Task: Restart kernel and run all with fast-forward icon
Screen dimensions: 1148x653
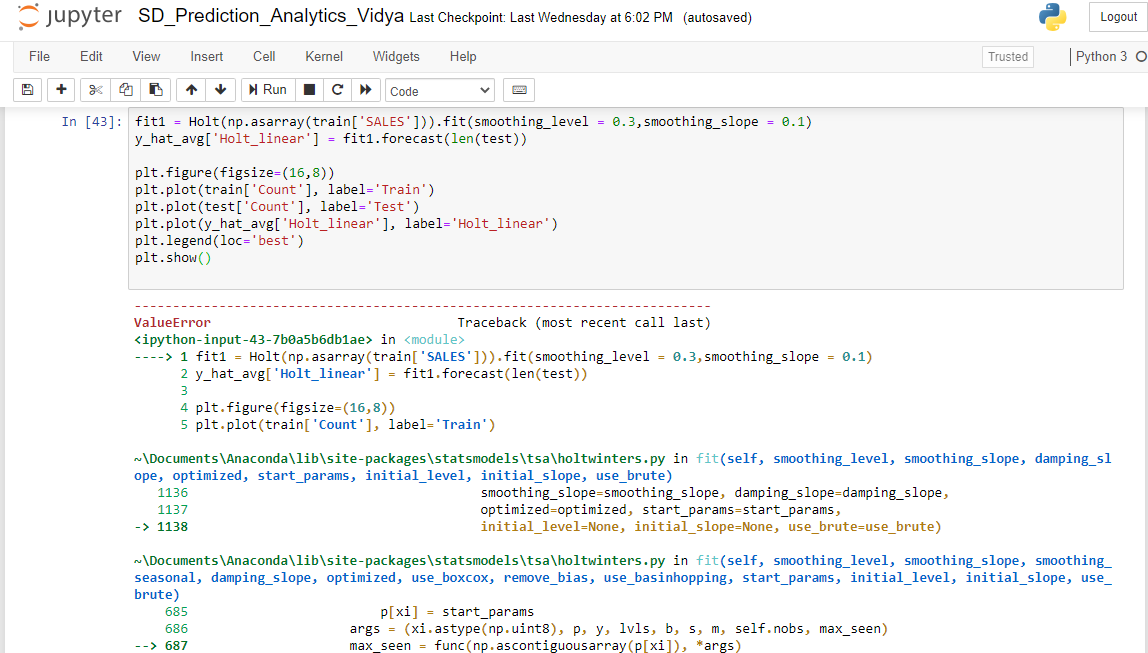Action: pyautogui.click(x=366, y=89)
